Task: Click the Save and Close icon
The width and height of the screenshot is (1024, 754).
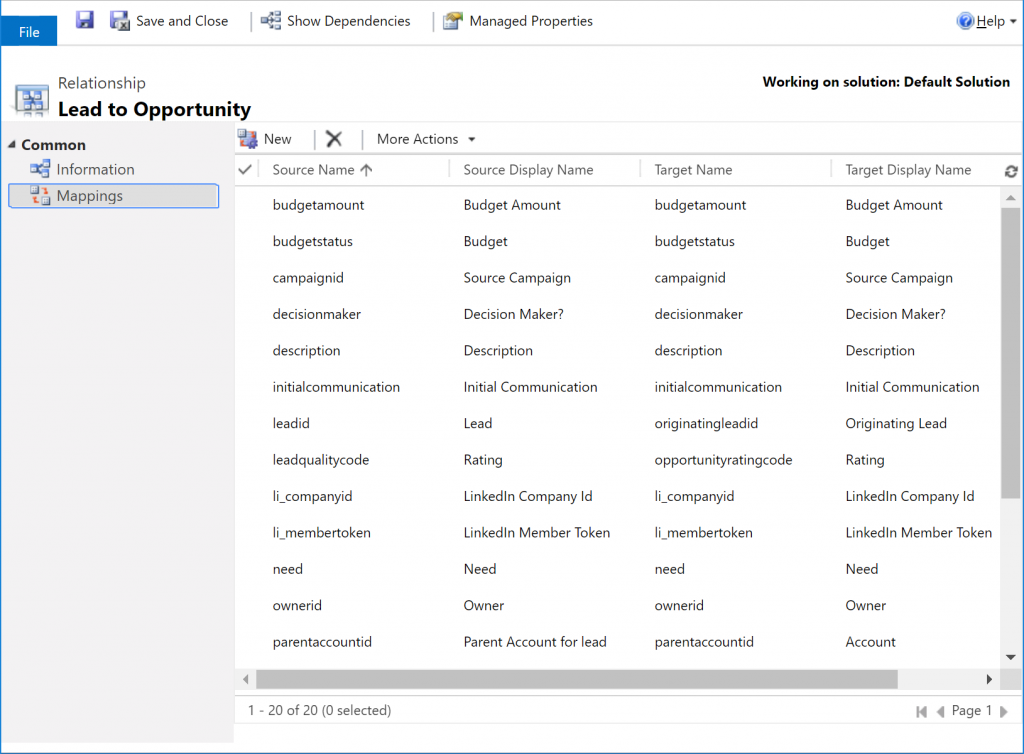Action: [120, 21]
